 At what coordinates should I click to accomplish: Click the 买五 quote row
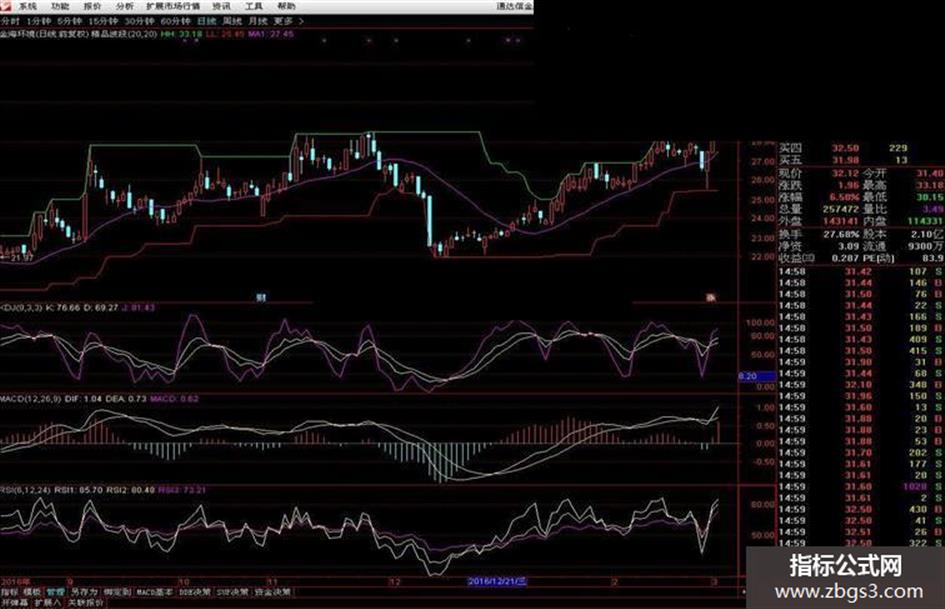coord(843,160)
